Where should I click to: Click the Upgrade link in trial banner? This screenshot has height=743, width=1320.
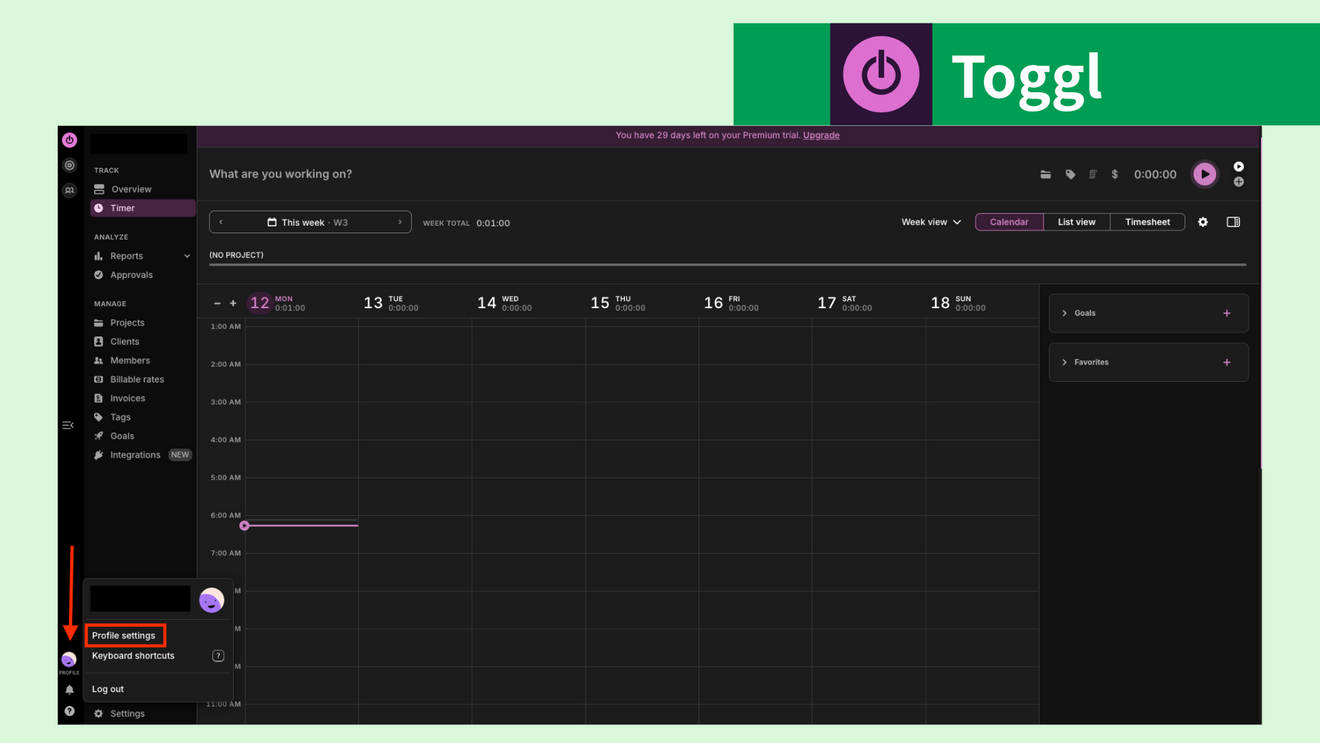tap(821, 135)
